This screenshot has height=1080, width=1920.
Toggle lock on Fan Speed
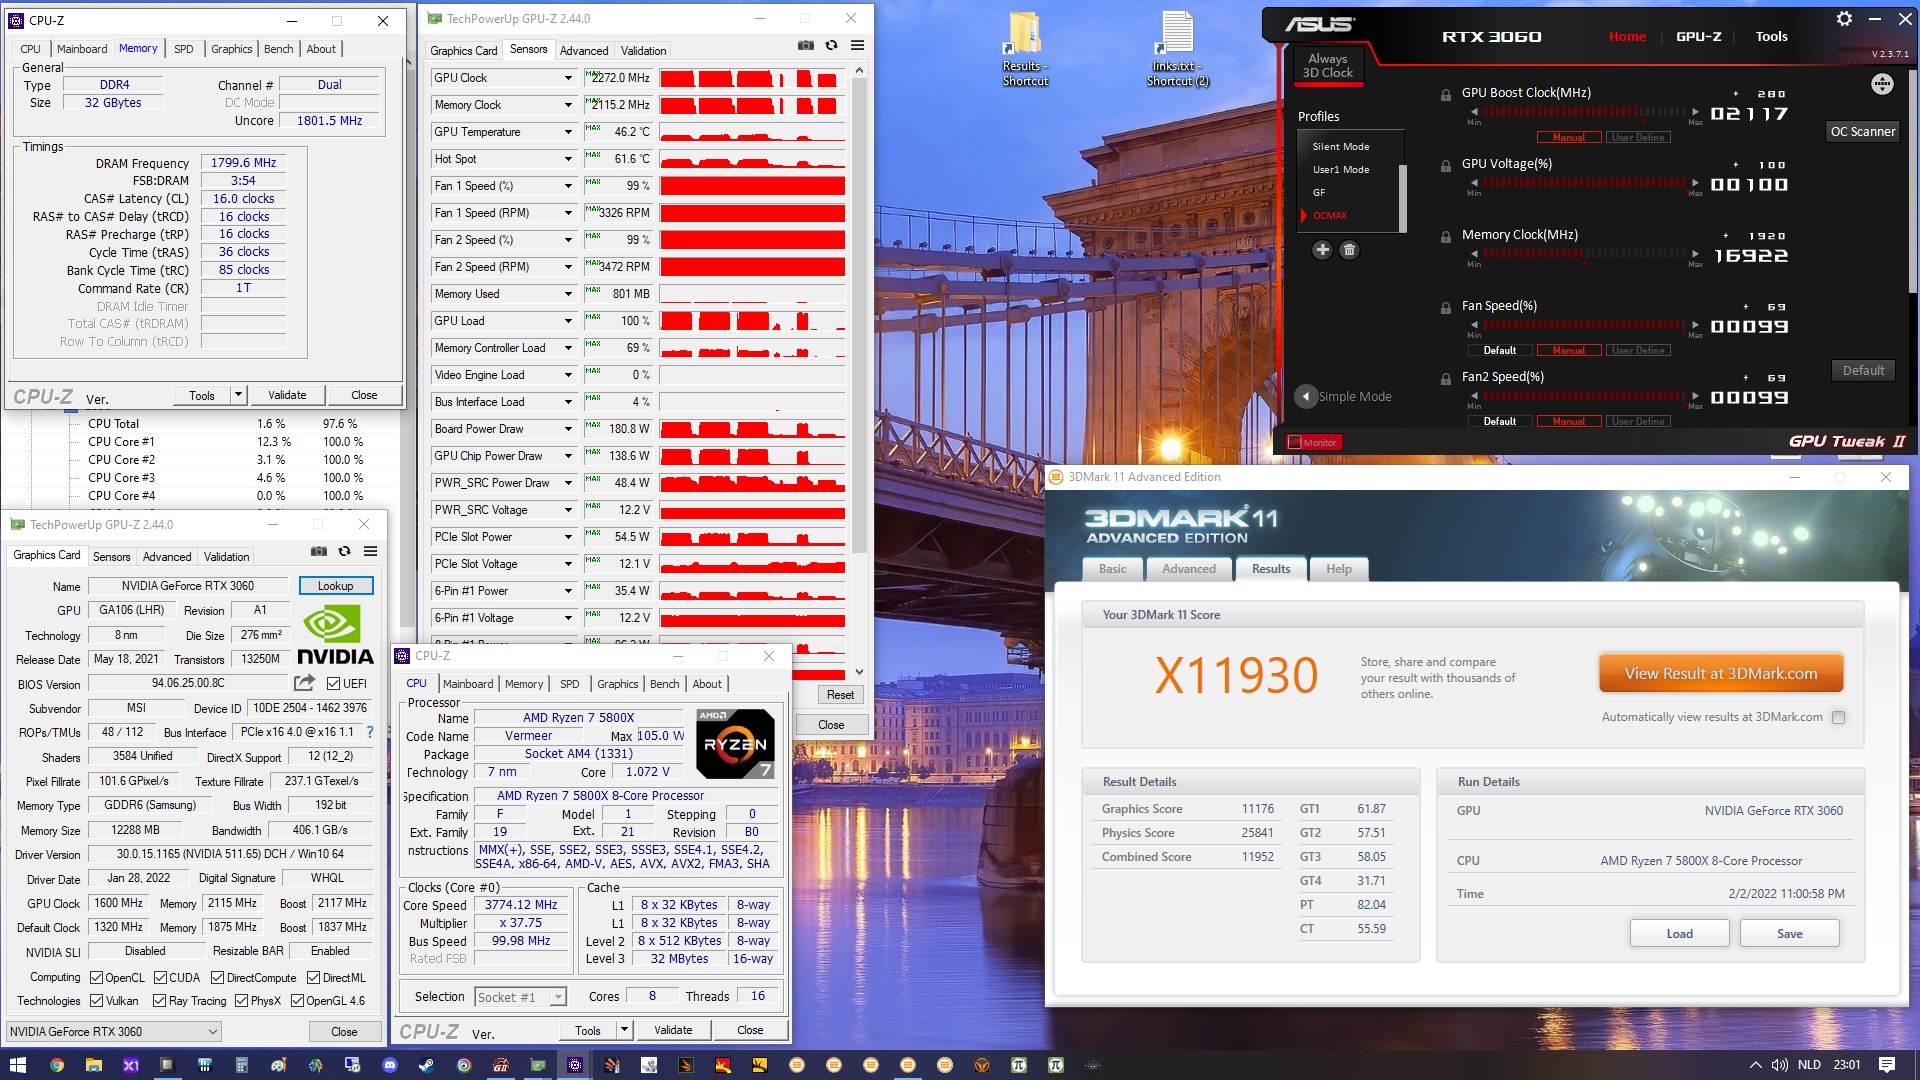click(1445, 308)
